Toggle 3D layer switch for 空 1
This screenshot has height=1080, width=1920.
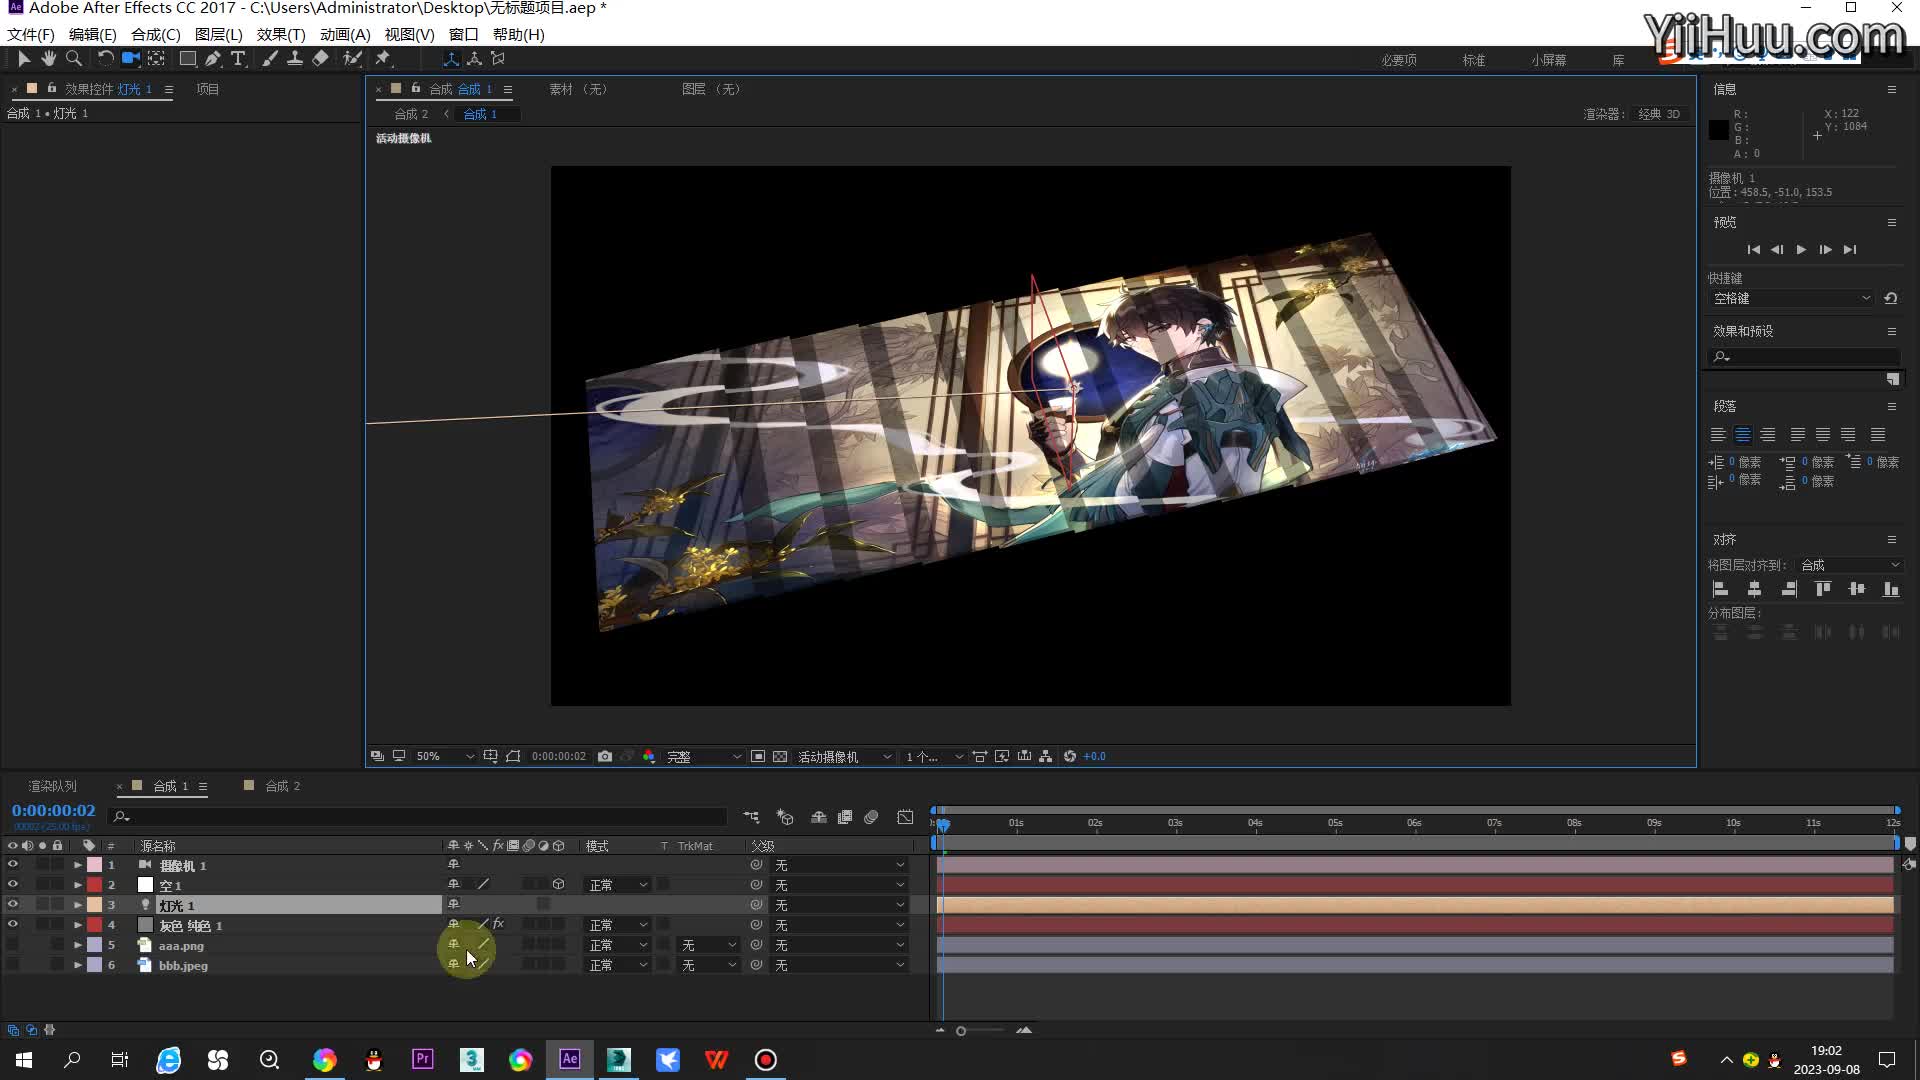click(x=559, y=885)
